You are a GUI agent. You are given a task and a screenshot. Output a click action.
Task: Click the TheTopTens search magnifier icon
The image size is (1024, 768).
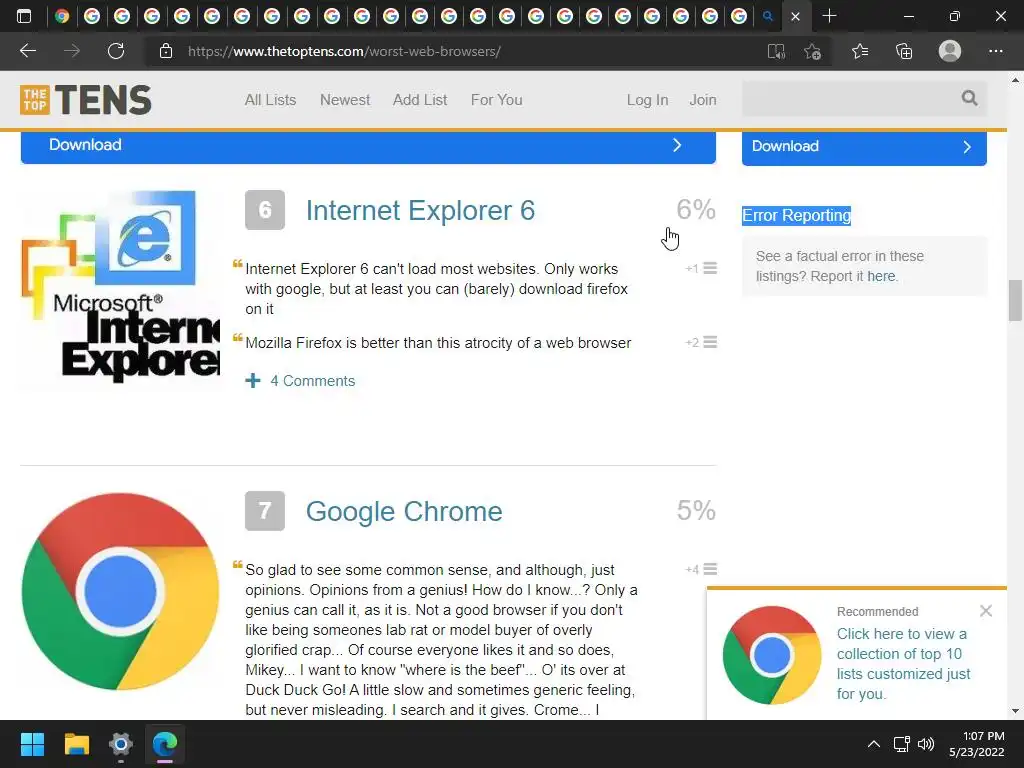pos(969,98)
